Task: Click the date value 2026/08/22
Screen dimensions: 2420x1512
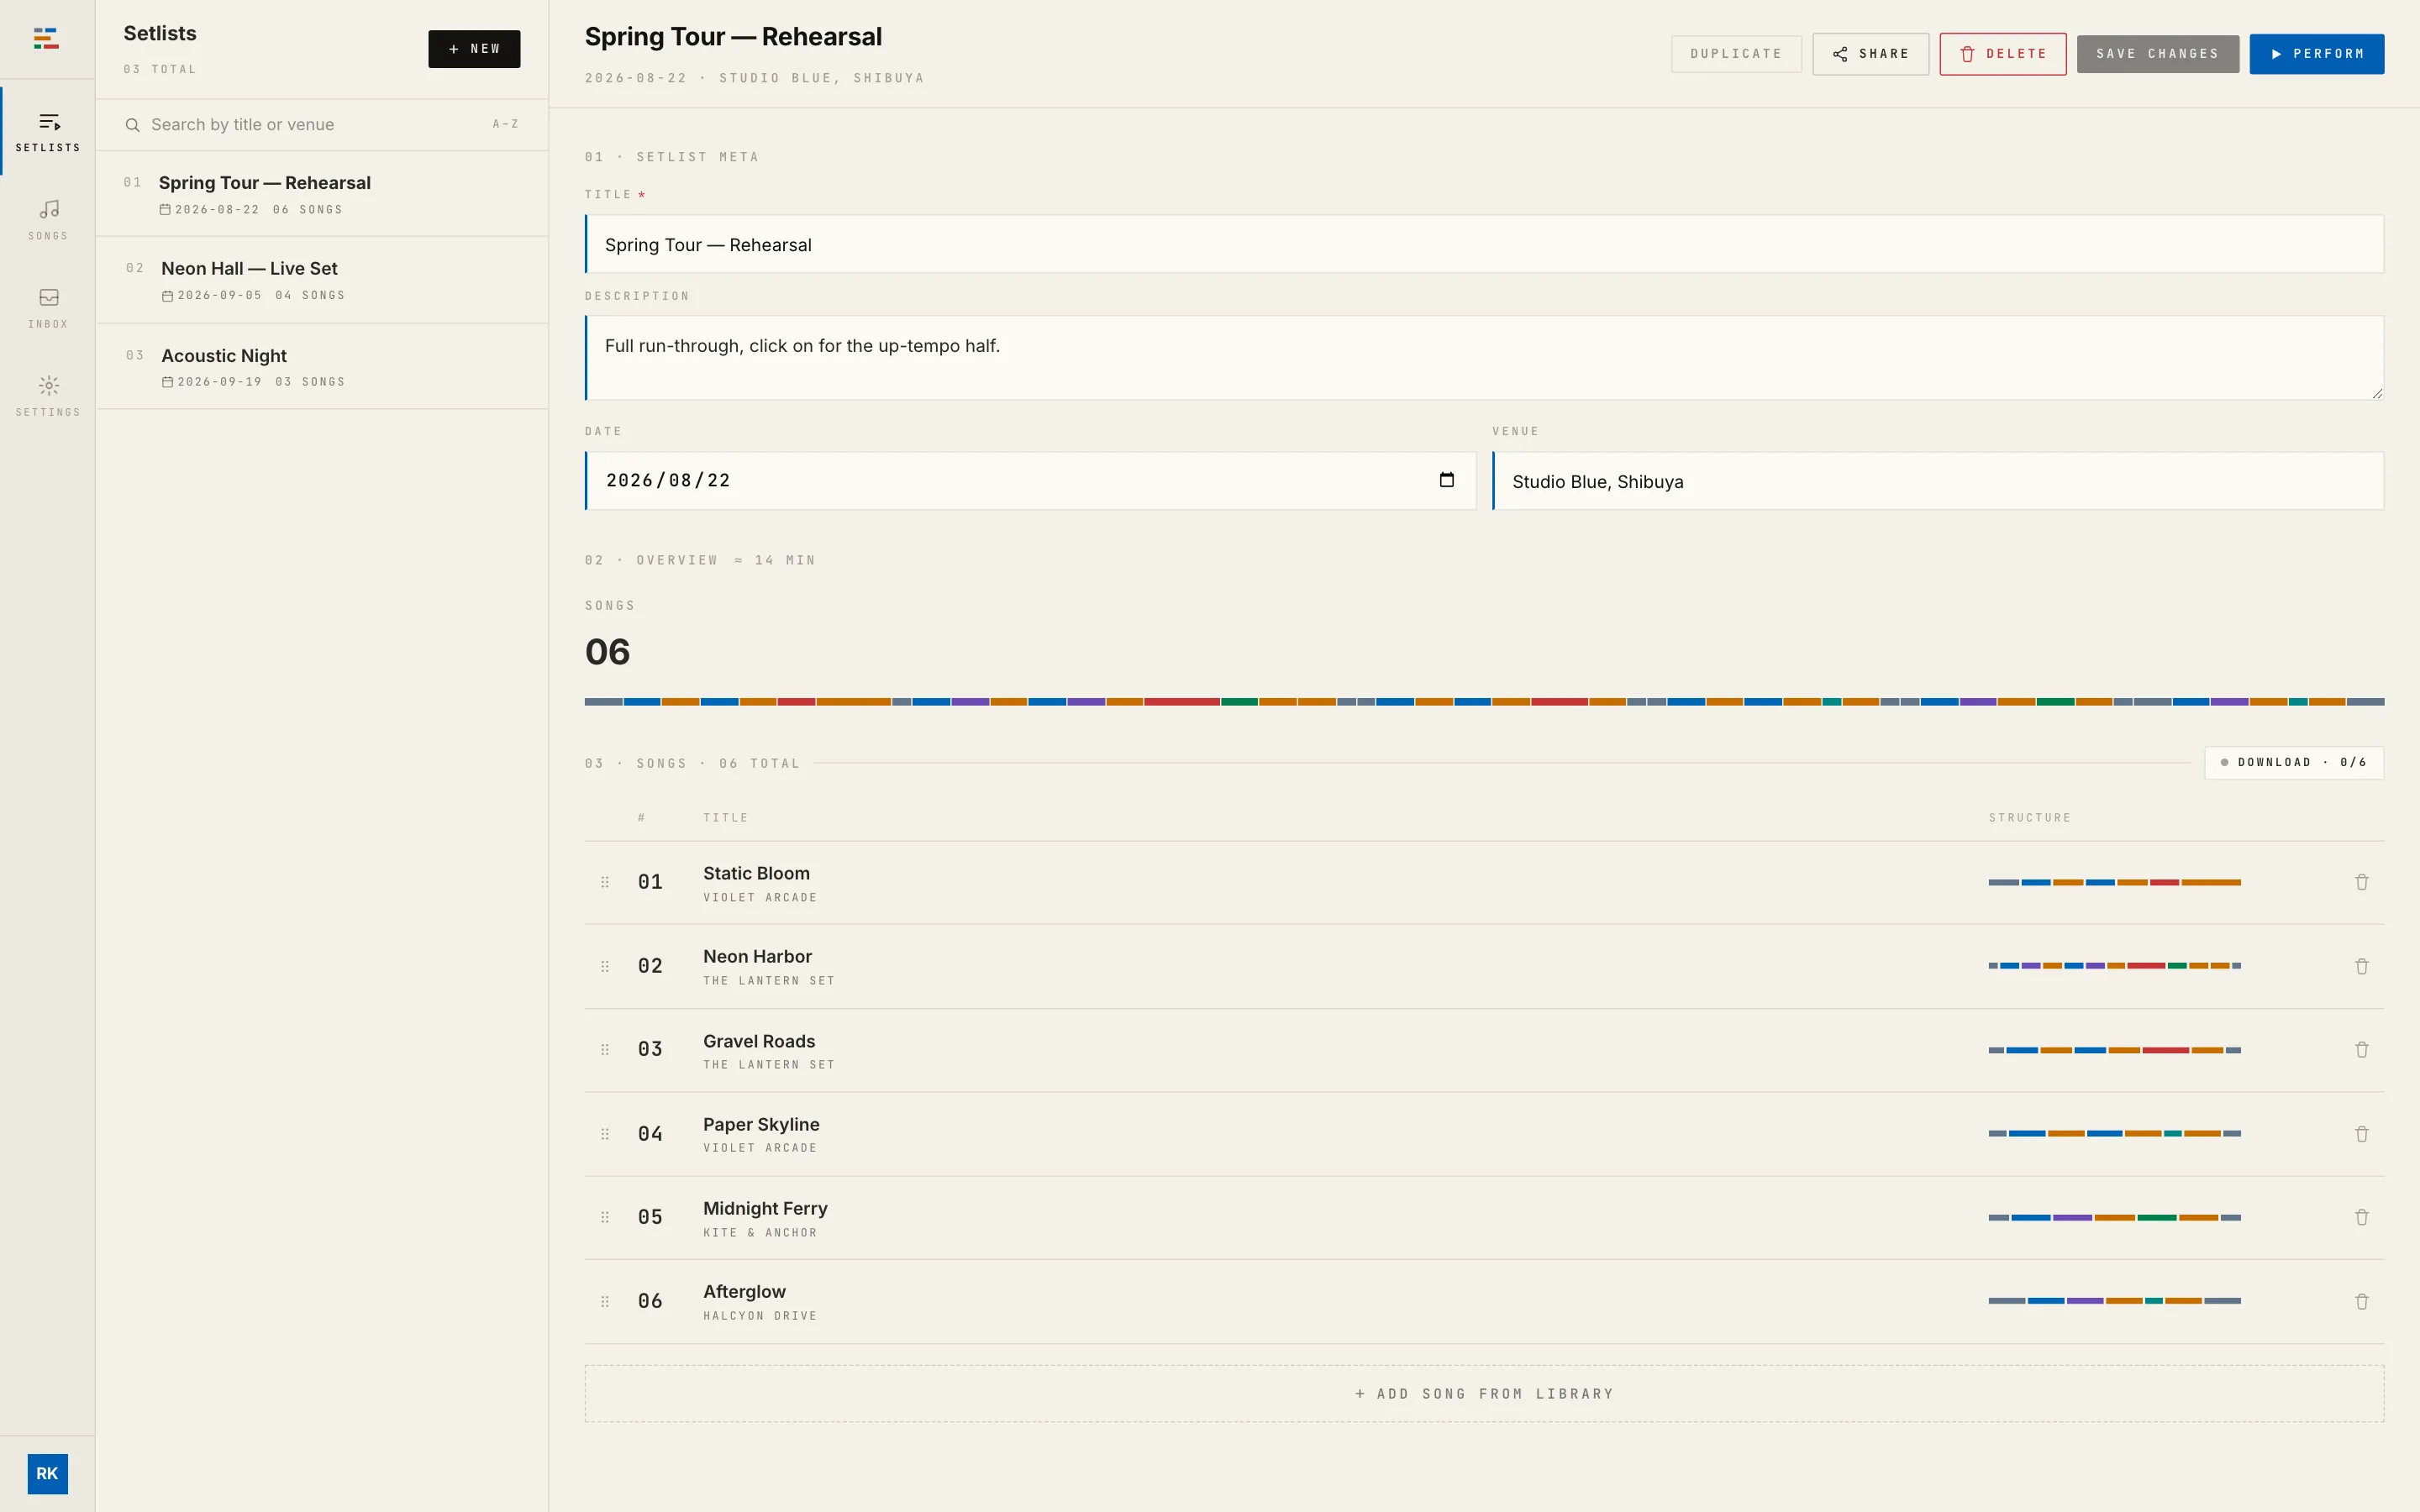Action: pyautogui.click(x=668, y=480)
